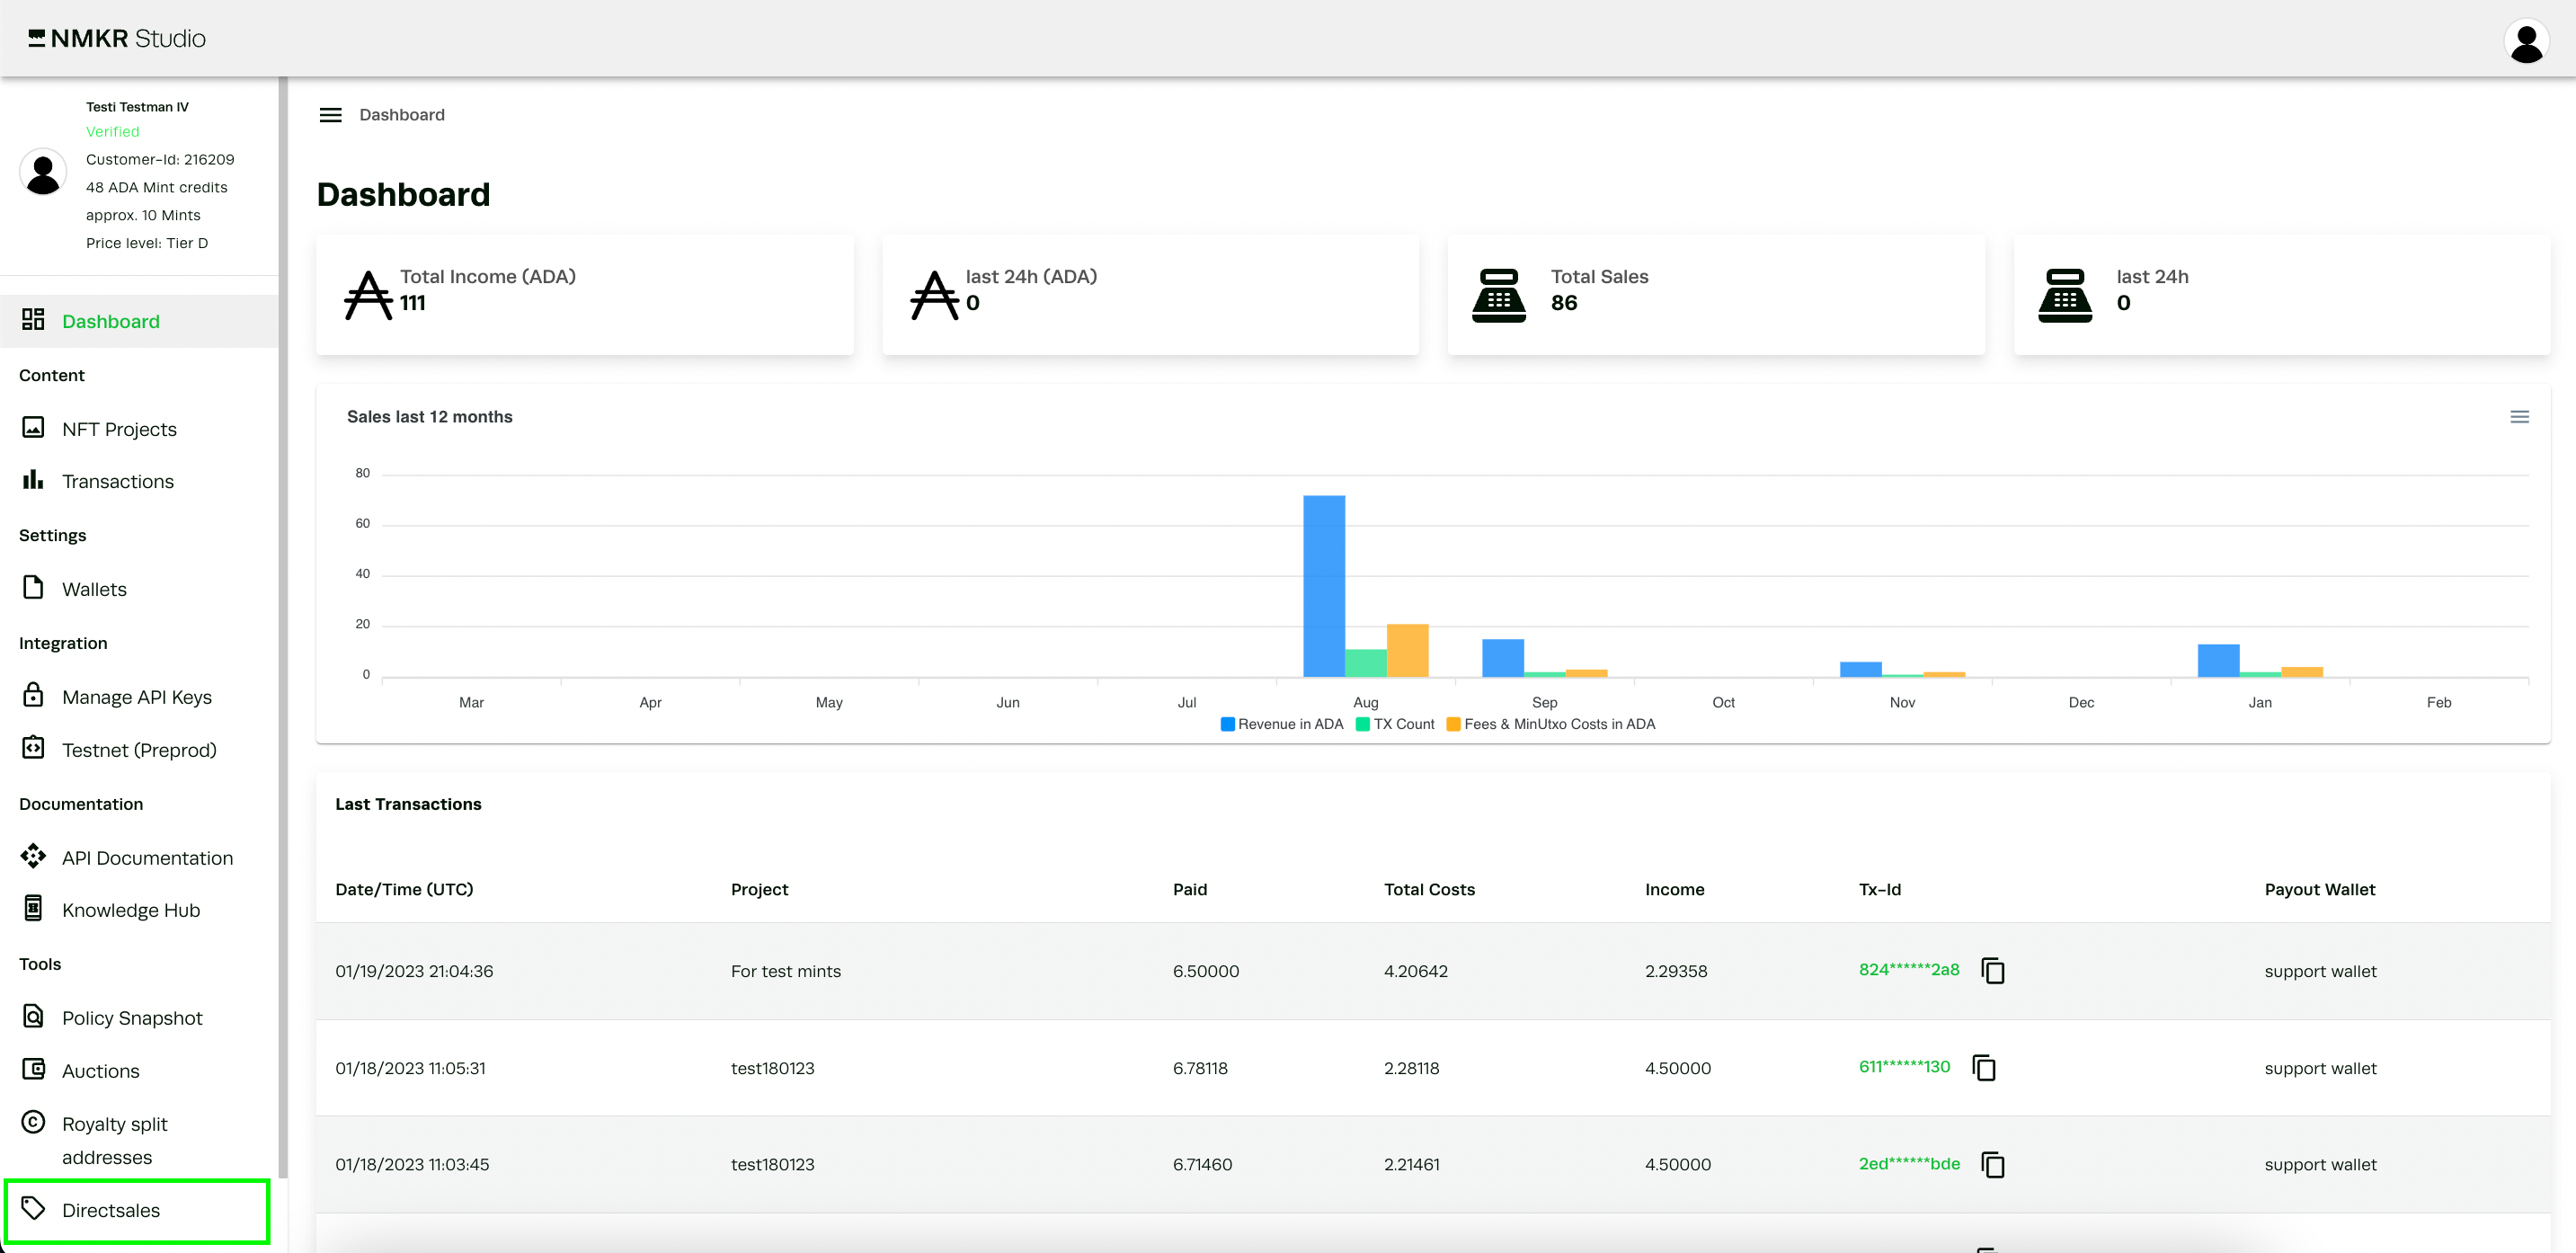Click the Directsales tag icon
Image resolution: width=2576 pixels, height=1253 pixels.
(33, 1208)
